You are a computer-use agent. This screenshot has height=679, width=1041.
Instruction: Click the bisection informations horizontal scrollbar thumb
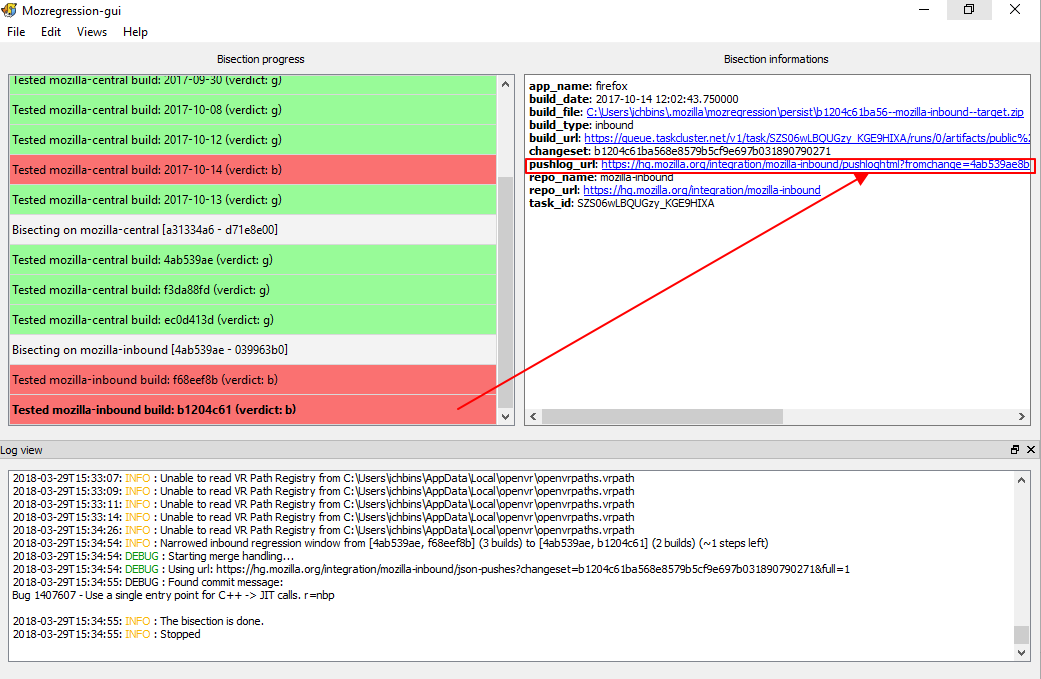tap(662, 416)
